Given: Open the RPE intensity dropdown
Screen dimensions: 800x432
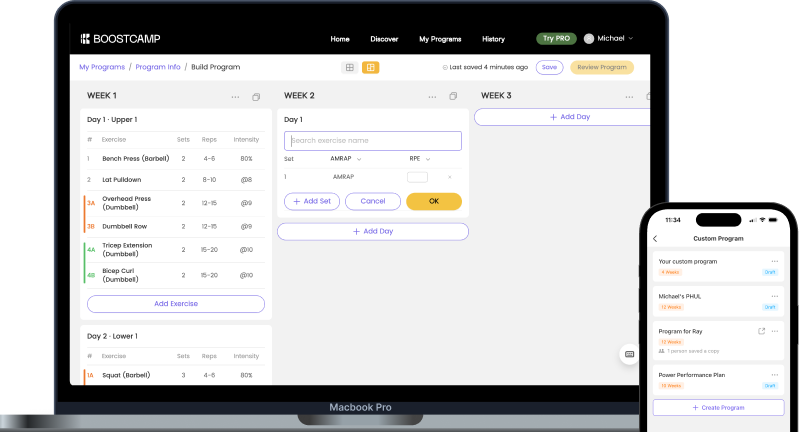Looking at the screenshot, I should (419, 159).
